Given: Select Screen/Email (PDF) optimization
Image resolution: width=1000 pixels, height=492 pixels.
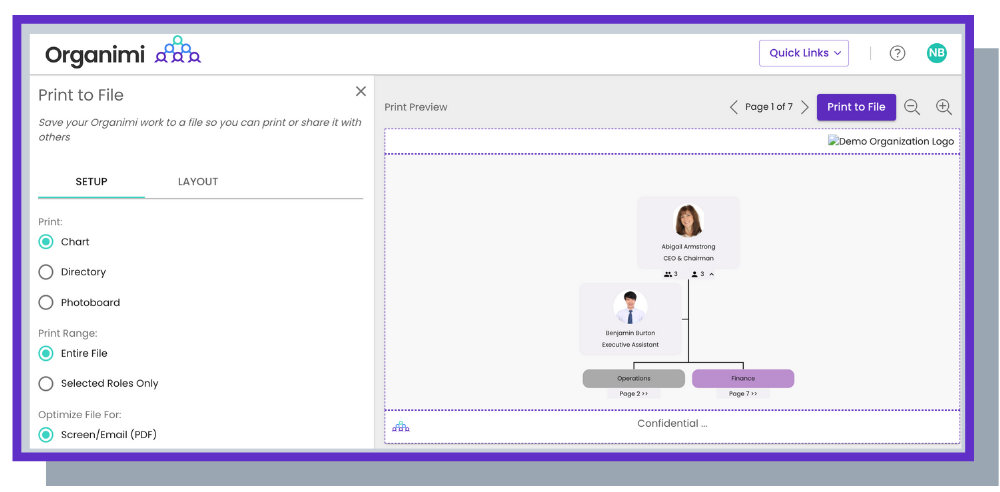Looking at the screenshot, I should 46,435.
